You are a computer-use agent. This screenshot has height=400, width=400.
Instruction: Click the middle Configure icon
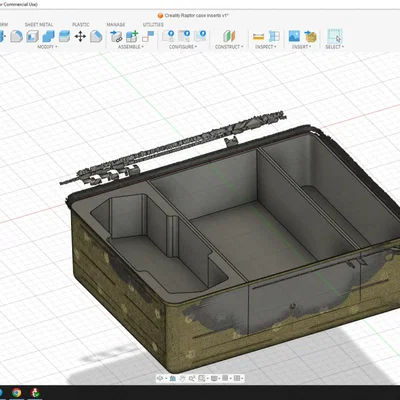[x=184, y=36]
